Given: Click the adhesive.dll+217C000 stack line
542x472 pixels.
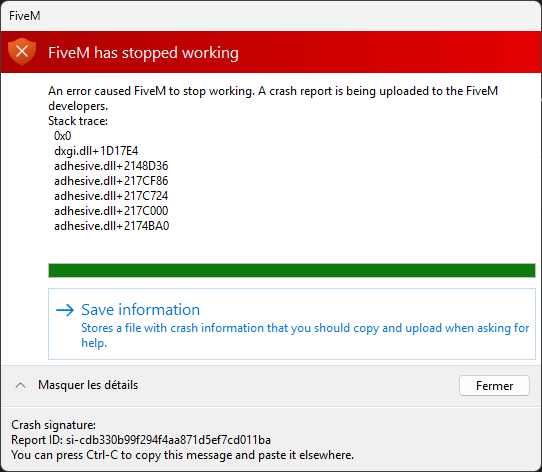Looking at the screenshot, I should point(111,211).
